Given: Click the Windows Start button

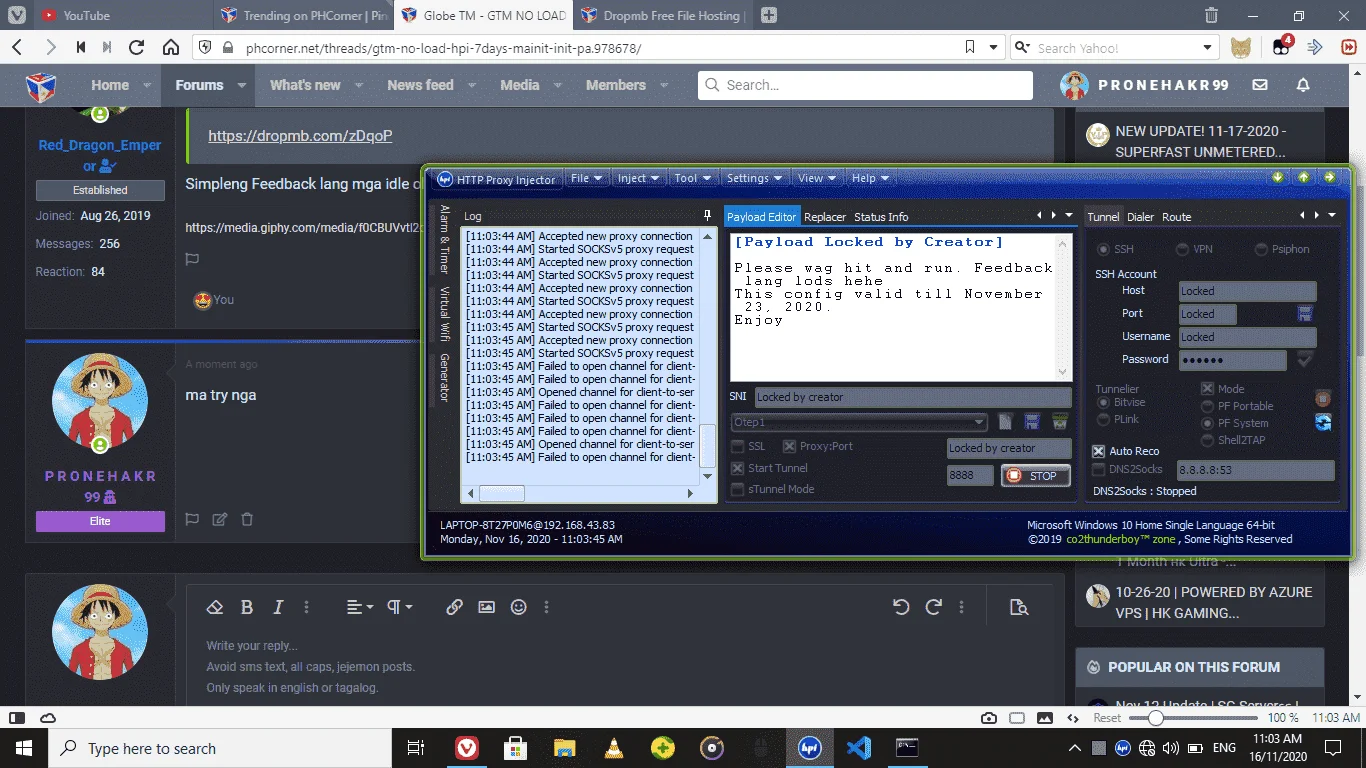Looking at the screenshot, I should [23, 748].
